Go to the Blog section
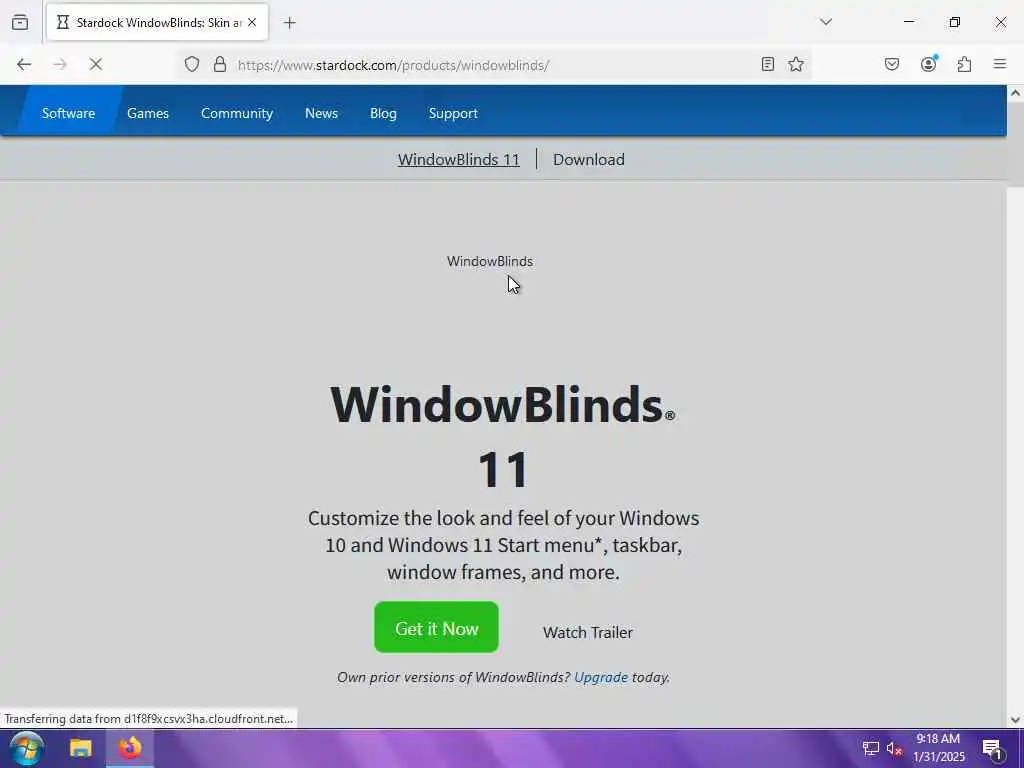The image size is (1024, 768). [383, 113]
